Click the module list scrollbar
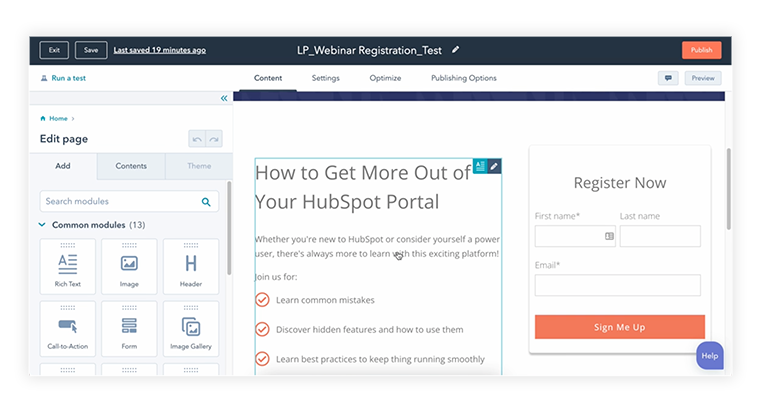 click(x=229, y=228)
